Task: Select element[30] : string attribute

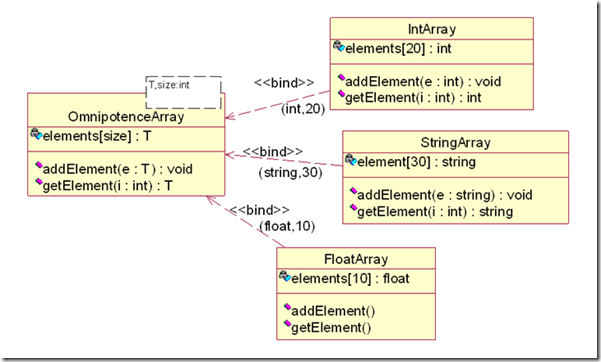Action: [417, 162]
